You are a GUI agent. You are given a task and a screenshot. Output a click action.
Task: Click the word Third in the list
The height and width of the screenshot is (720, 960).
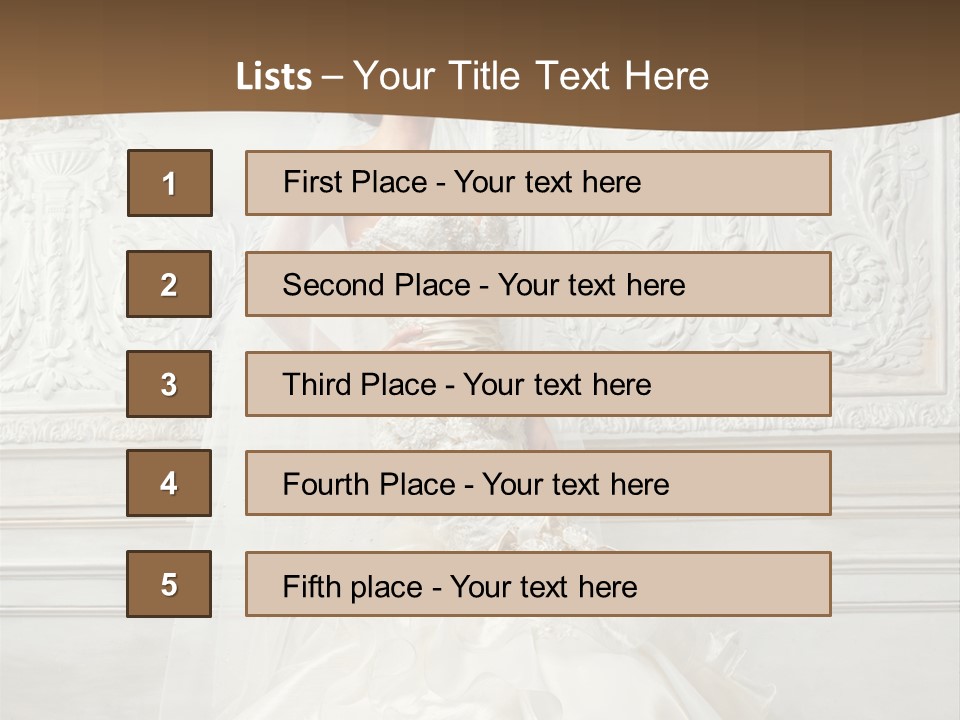(317, 384)
